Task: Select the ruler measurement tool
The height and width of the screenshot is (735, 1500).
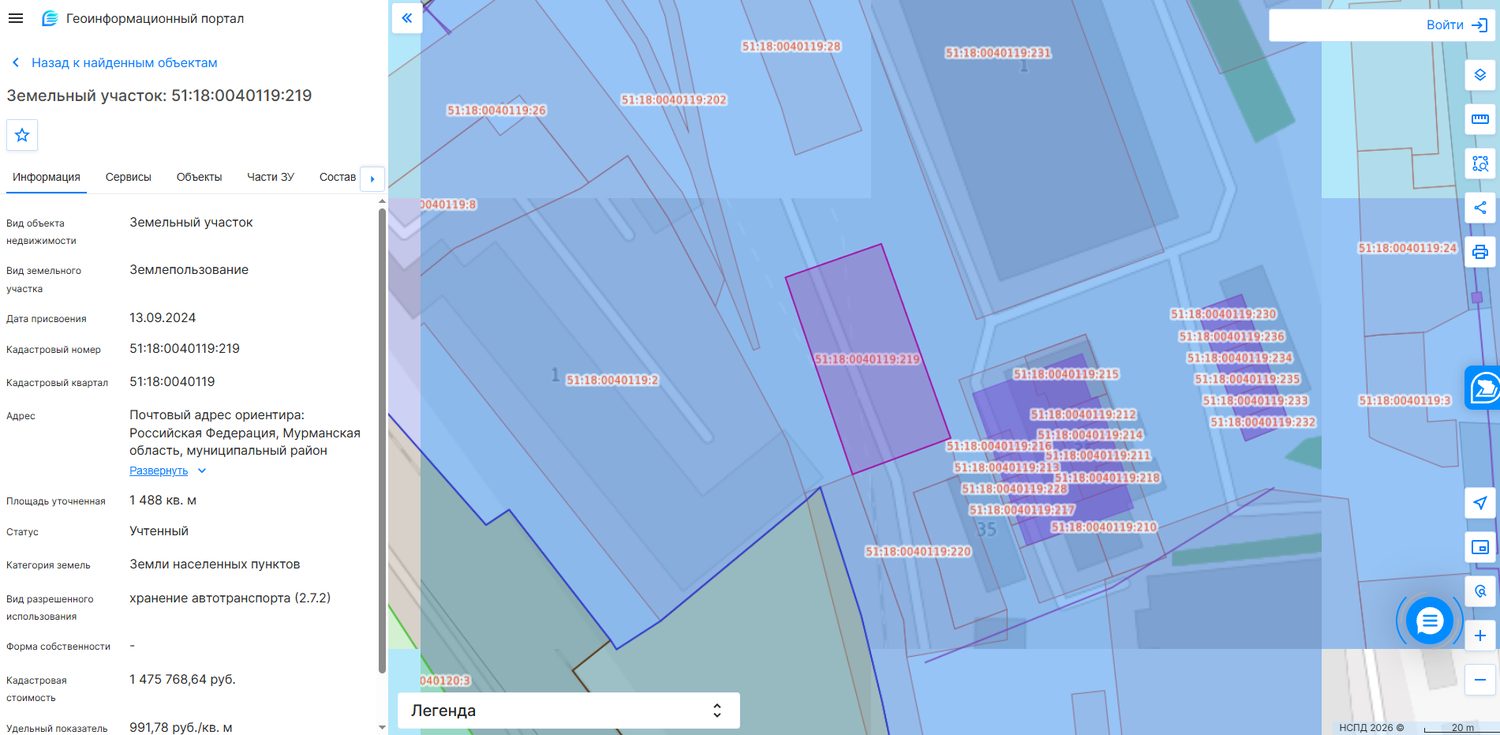Action: pos(1480,120)
